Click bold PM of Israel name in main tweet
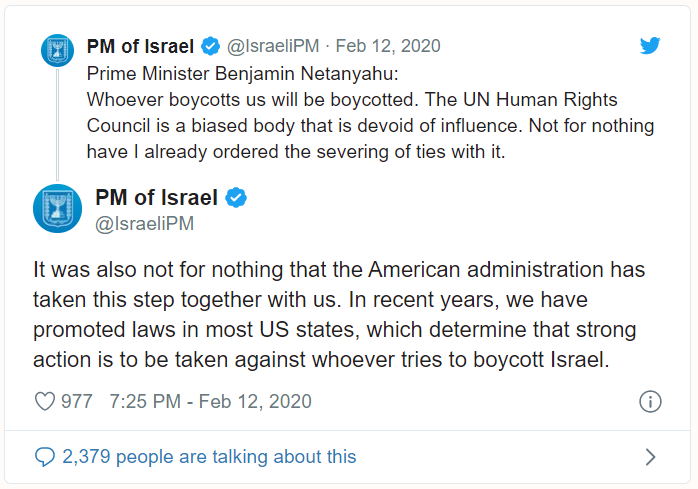698x489 pixels. 156,197
